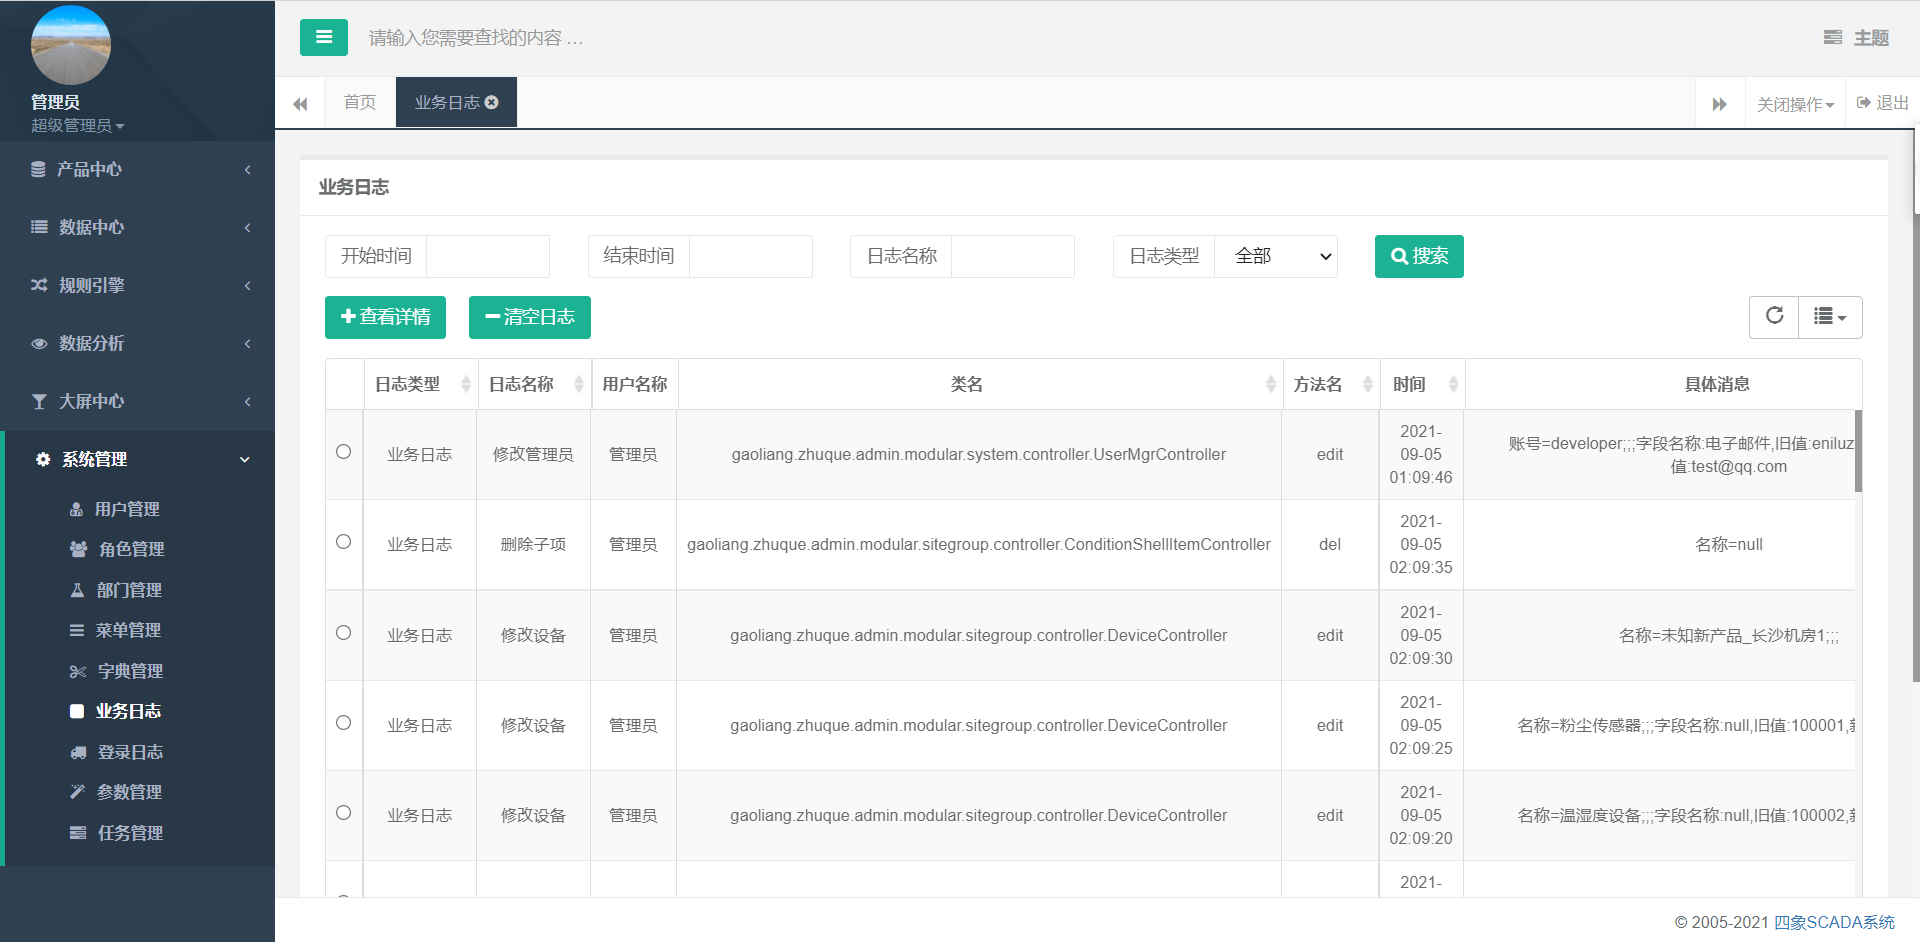This screenshot has height=942, width=1920.
Task: Click into the 开始时间 input field
Action: tap(487, 256)
